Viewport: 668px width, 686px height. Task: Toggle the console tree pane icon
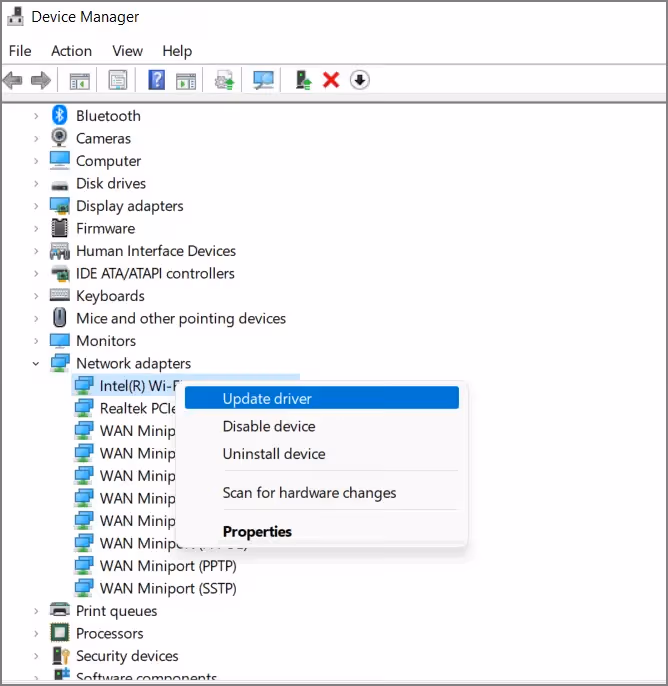coord(79,81)
